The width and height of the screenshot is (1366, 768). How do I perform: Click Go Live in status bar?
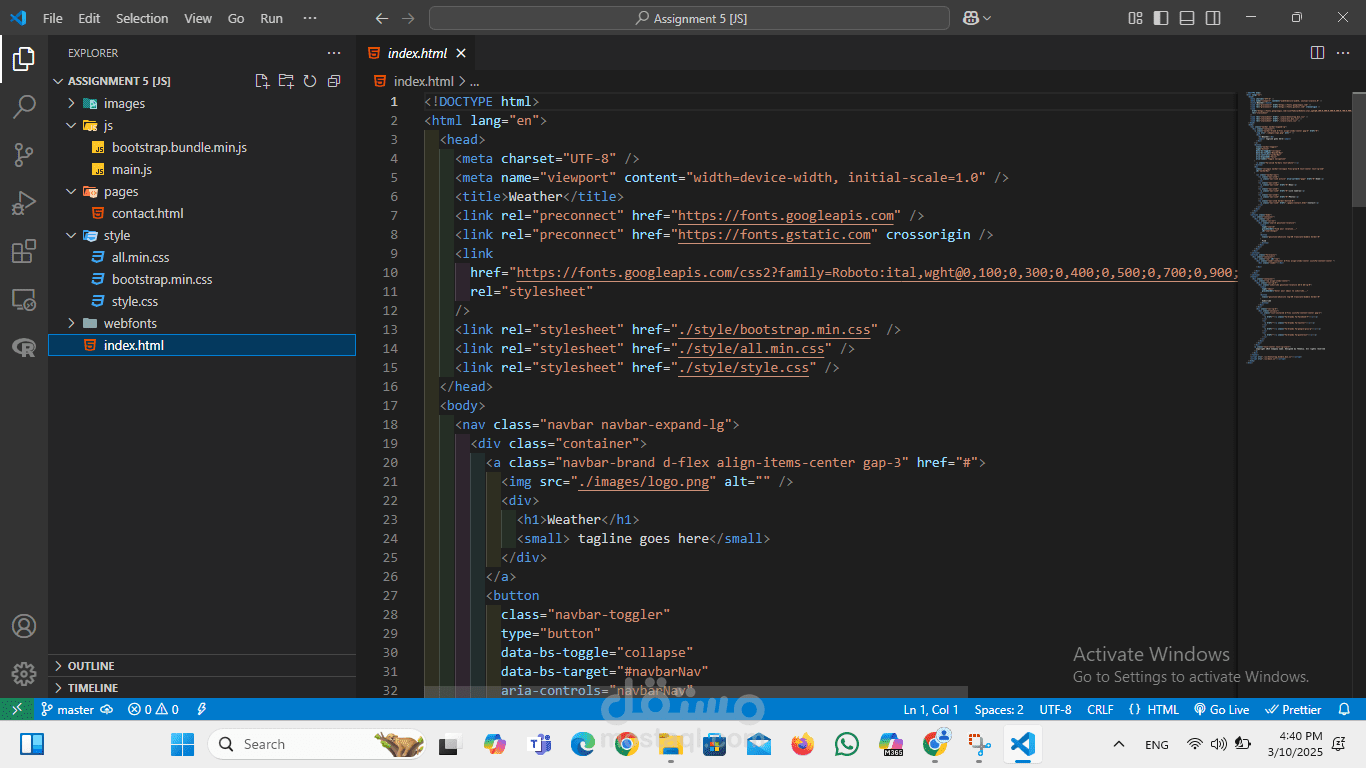coord(1221,709)
